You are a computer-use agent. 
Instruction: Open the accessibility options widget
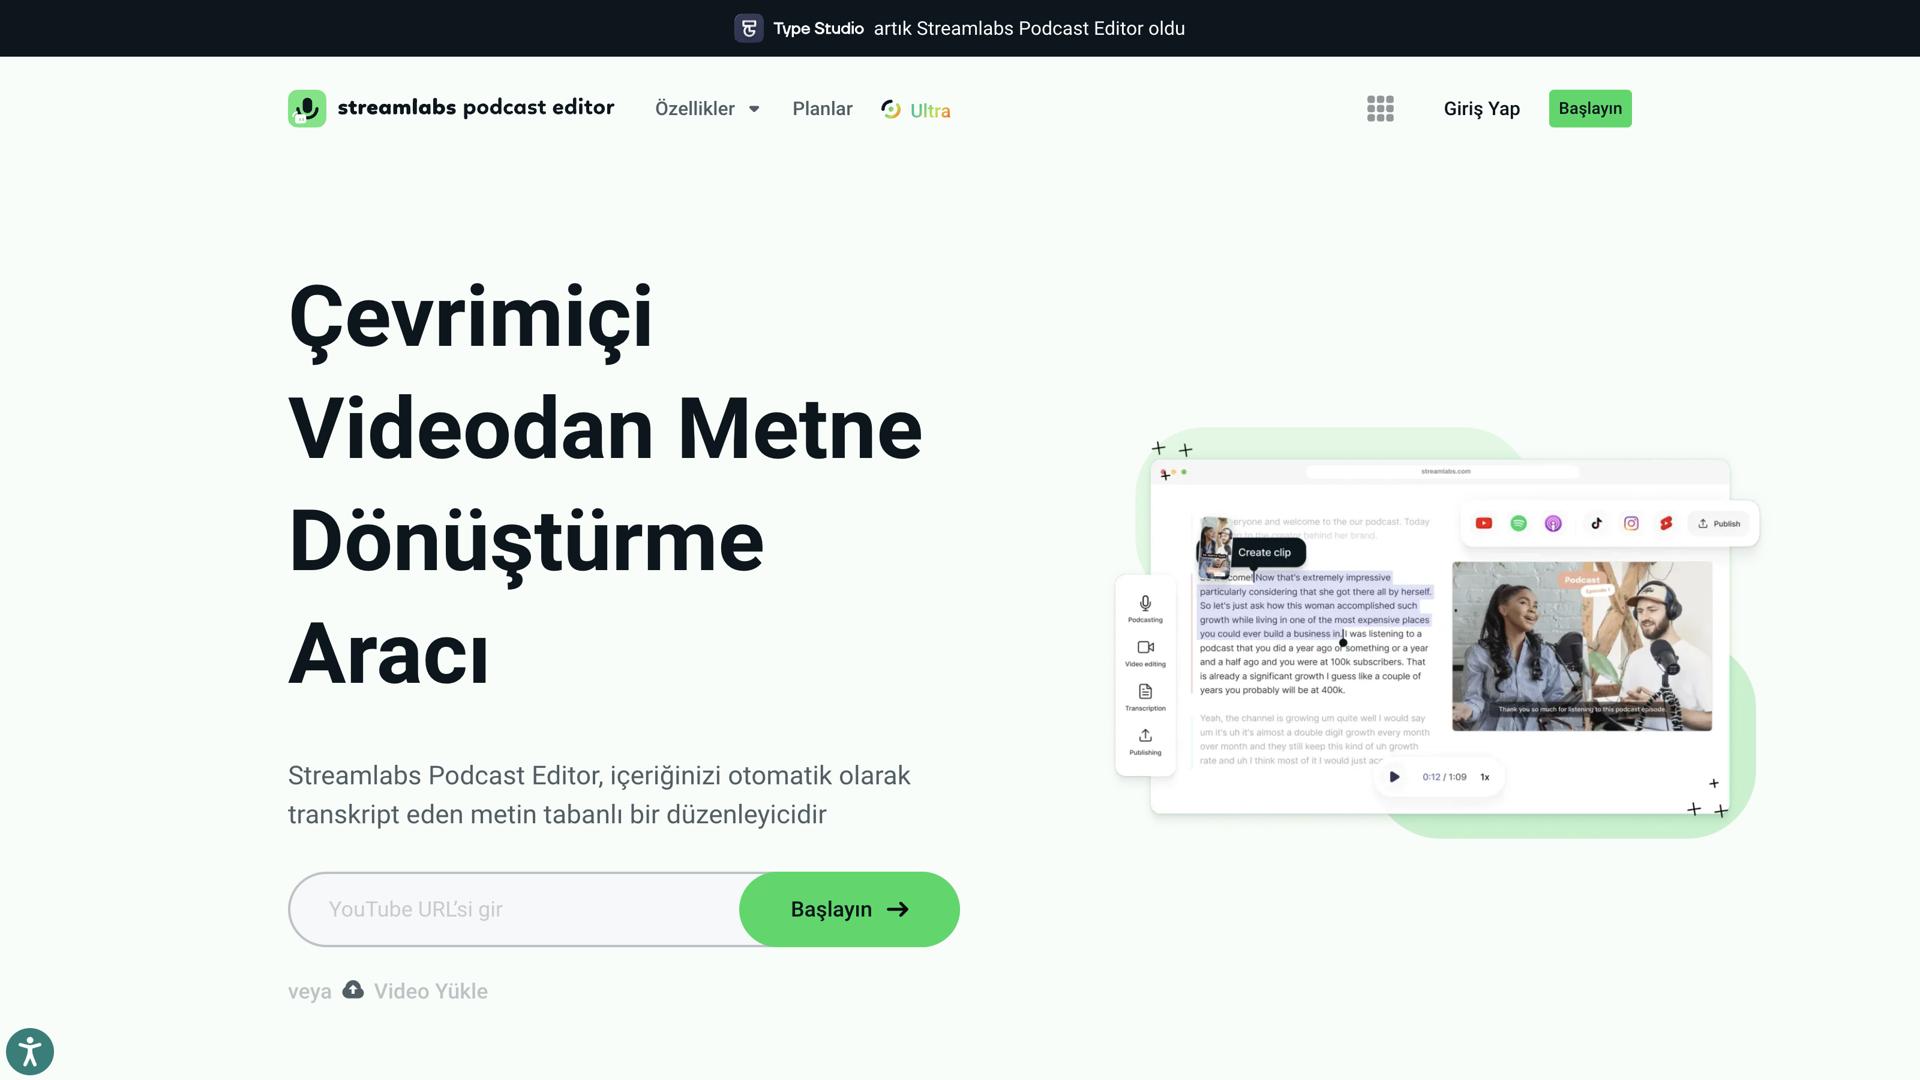30,1051
